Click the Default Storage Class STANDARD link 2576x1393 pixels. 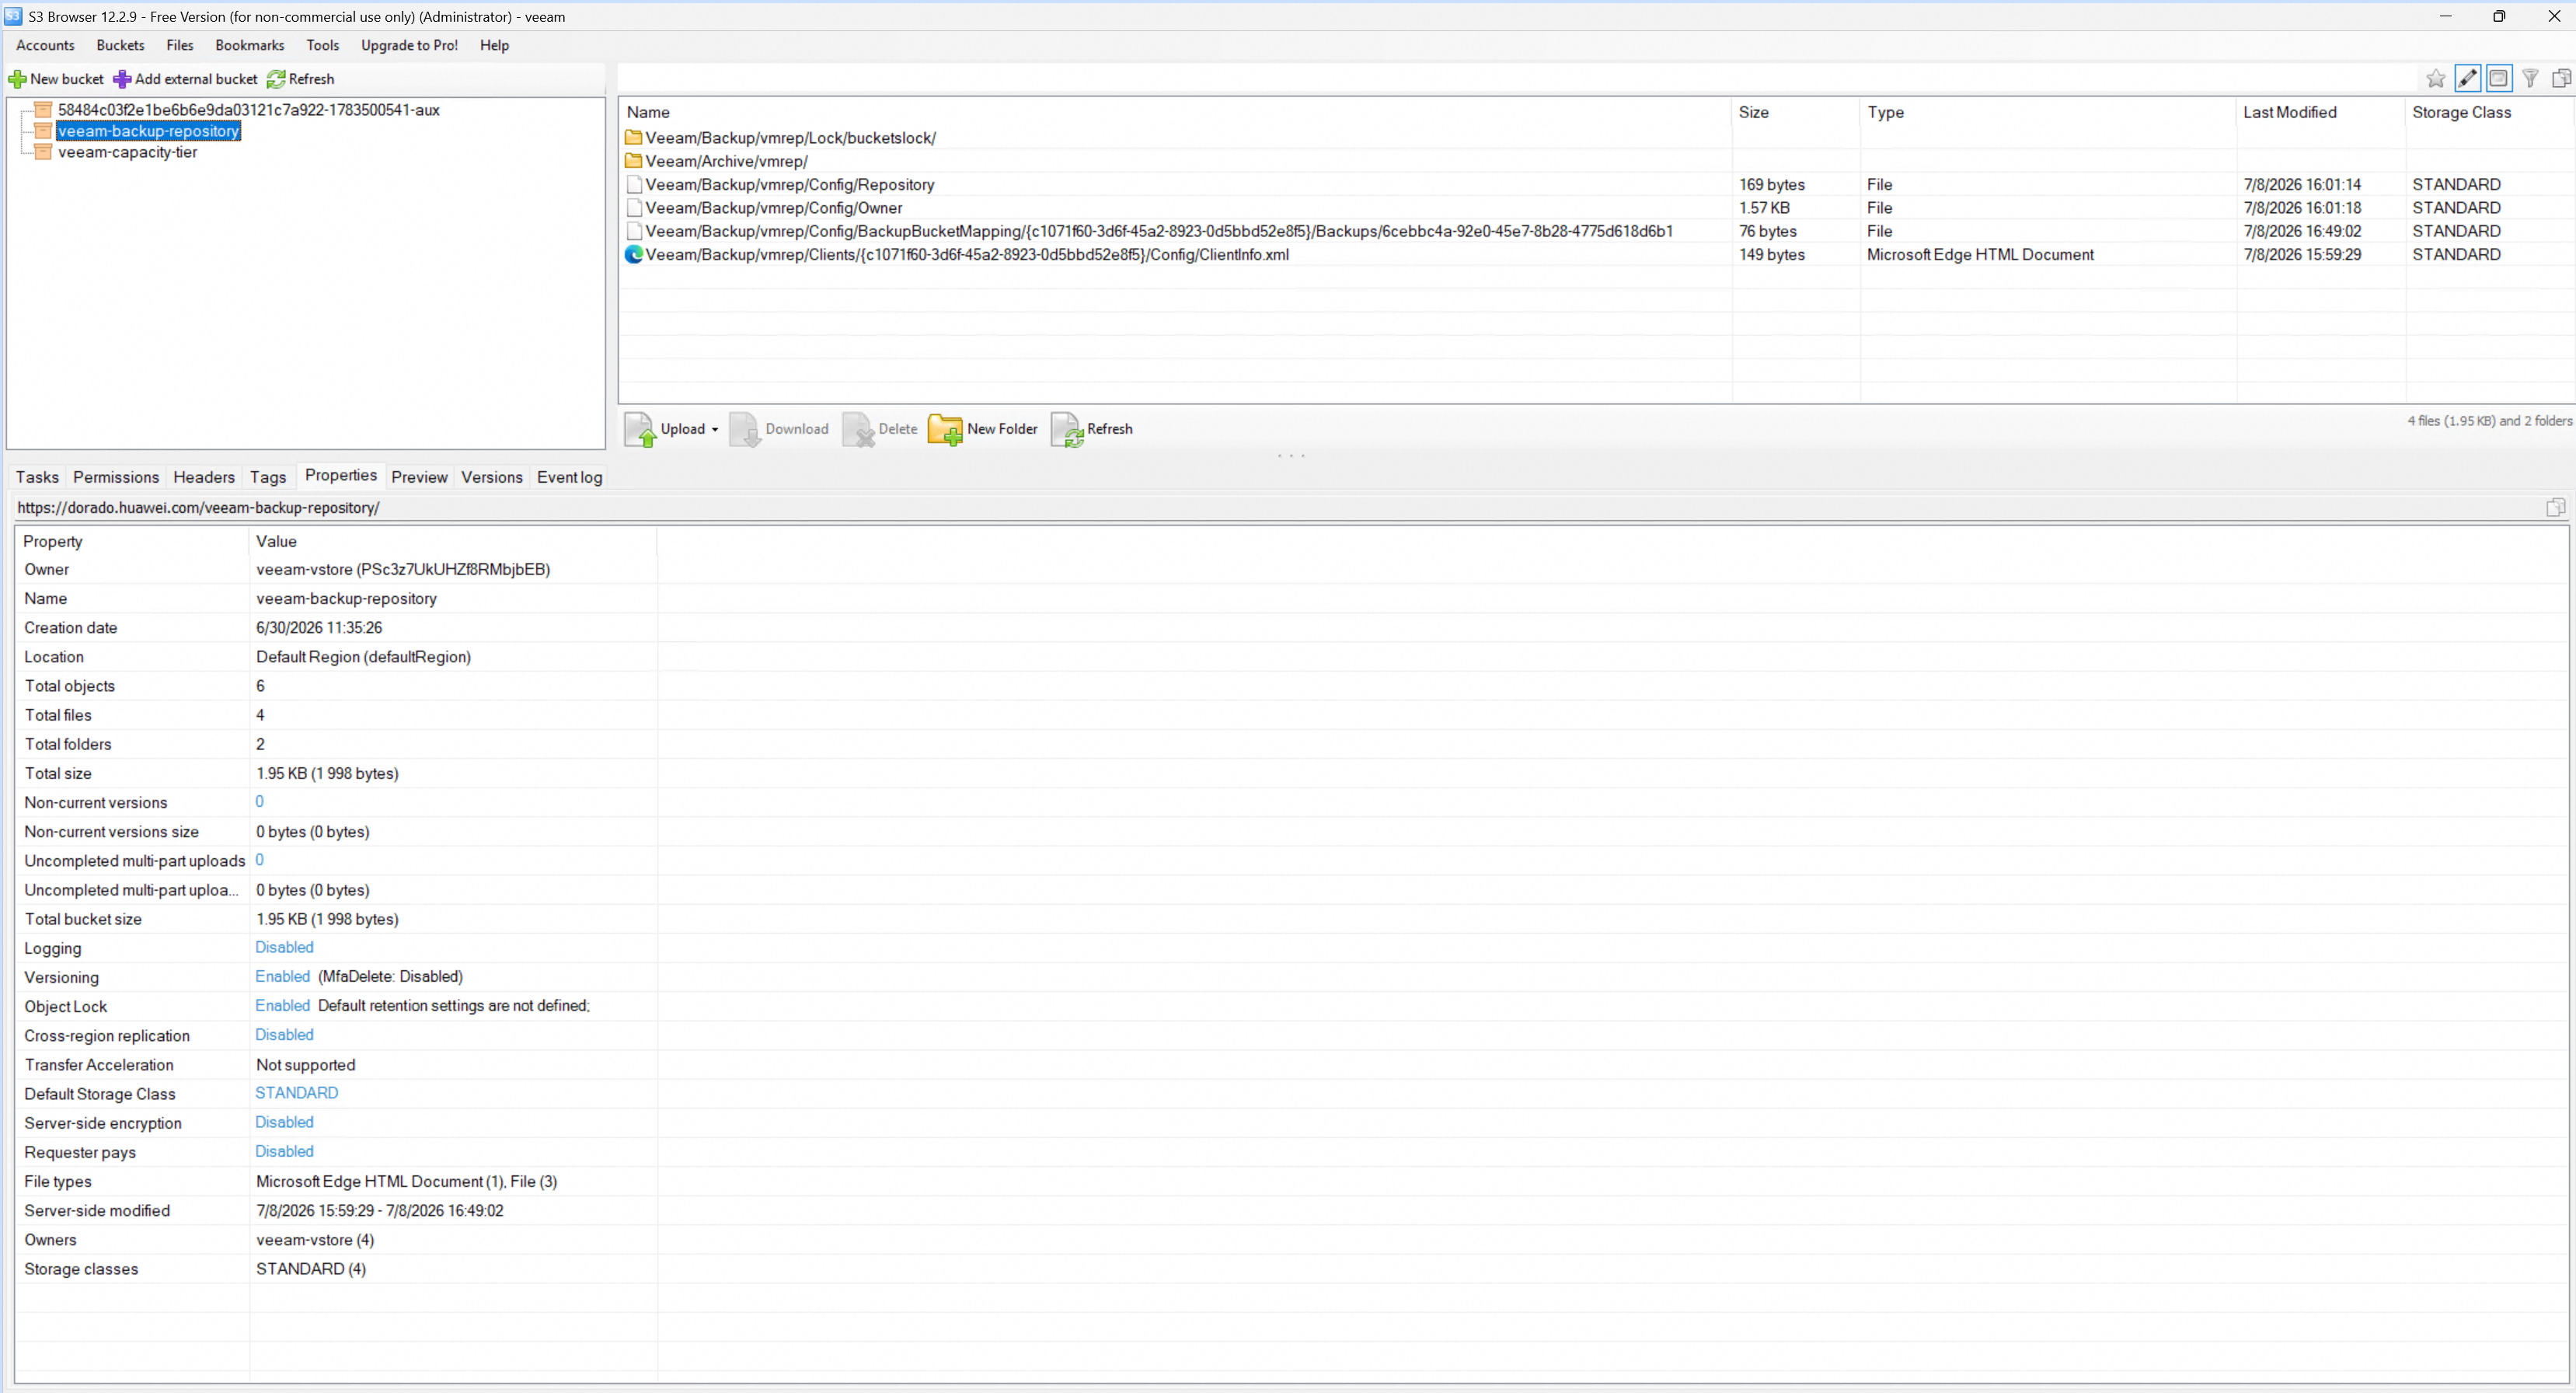click(x=297, y=1093)
